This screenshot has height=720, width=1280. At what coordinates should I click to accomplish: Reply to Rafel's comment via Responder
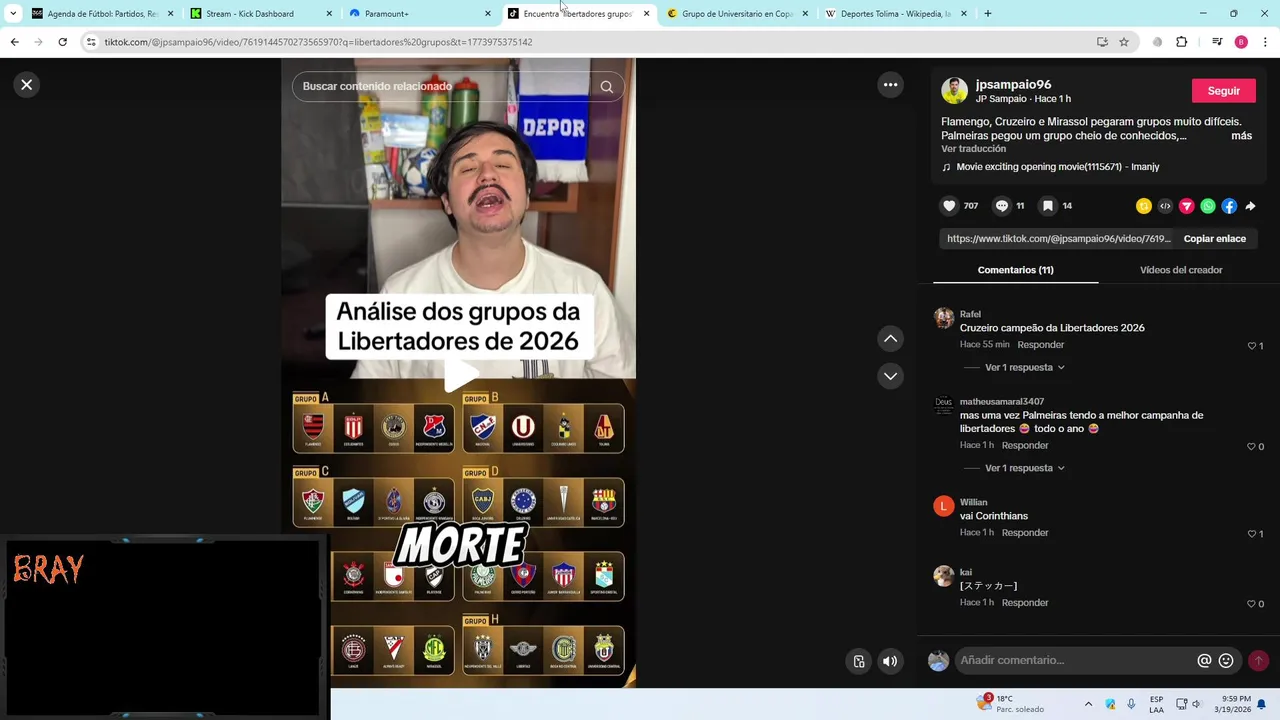click(x=1040, y=345)
